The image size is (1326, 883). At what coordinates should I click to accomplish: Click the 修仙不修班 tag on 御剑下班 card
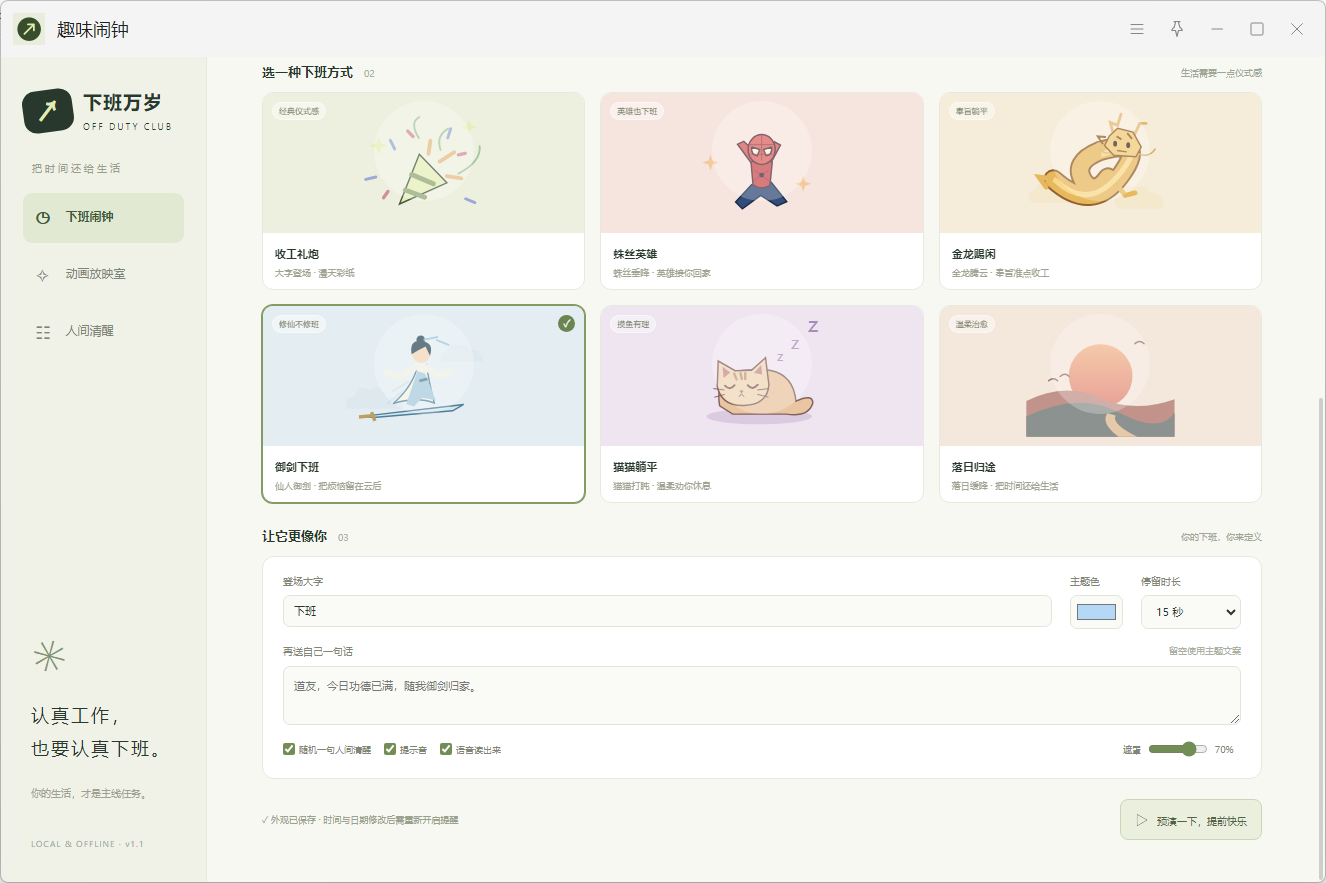point(299,324)
